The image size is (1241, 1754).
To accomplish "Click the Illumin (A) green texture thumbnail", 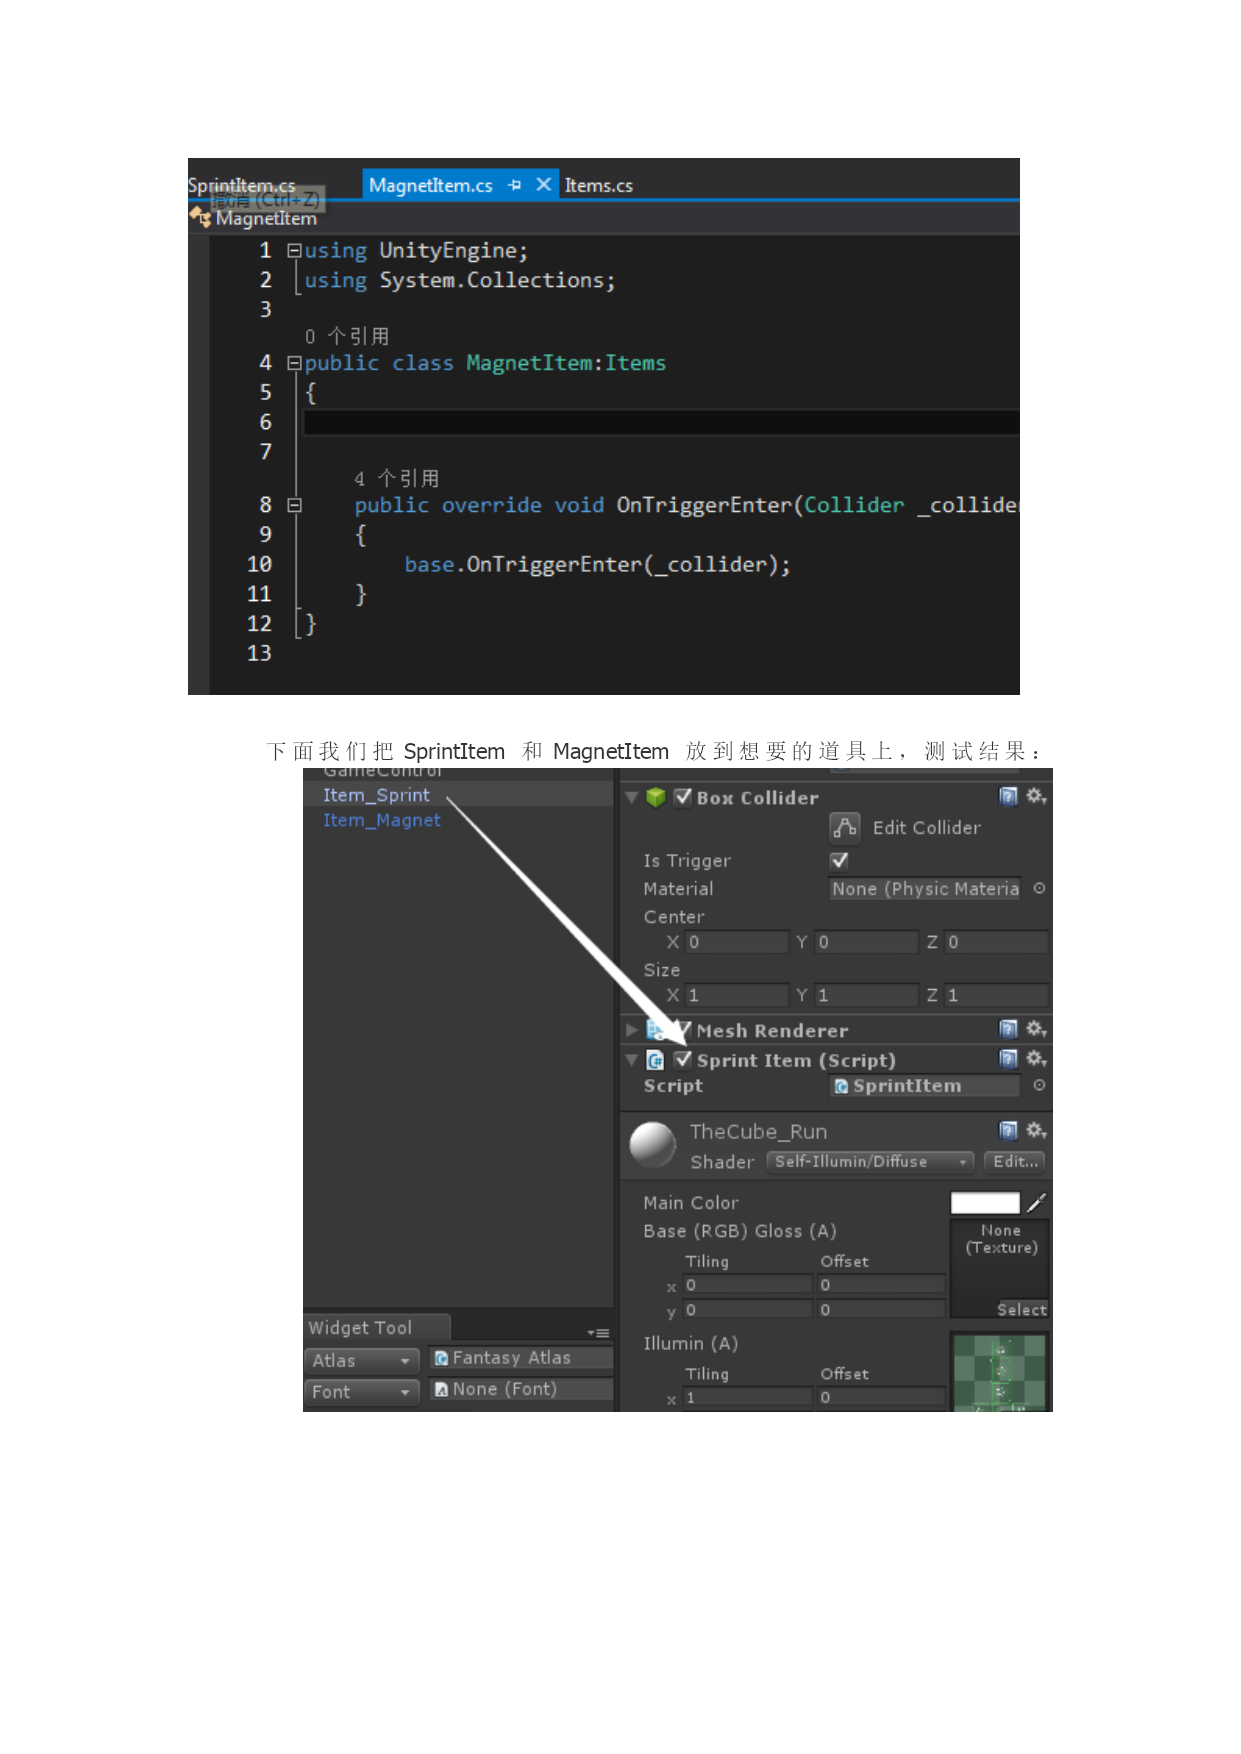I will (1000, 1372).
